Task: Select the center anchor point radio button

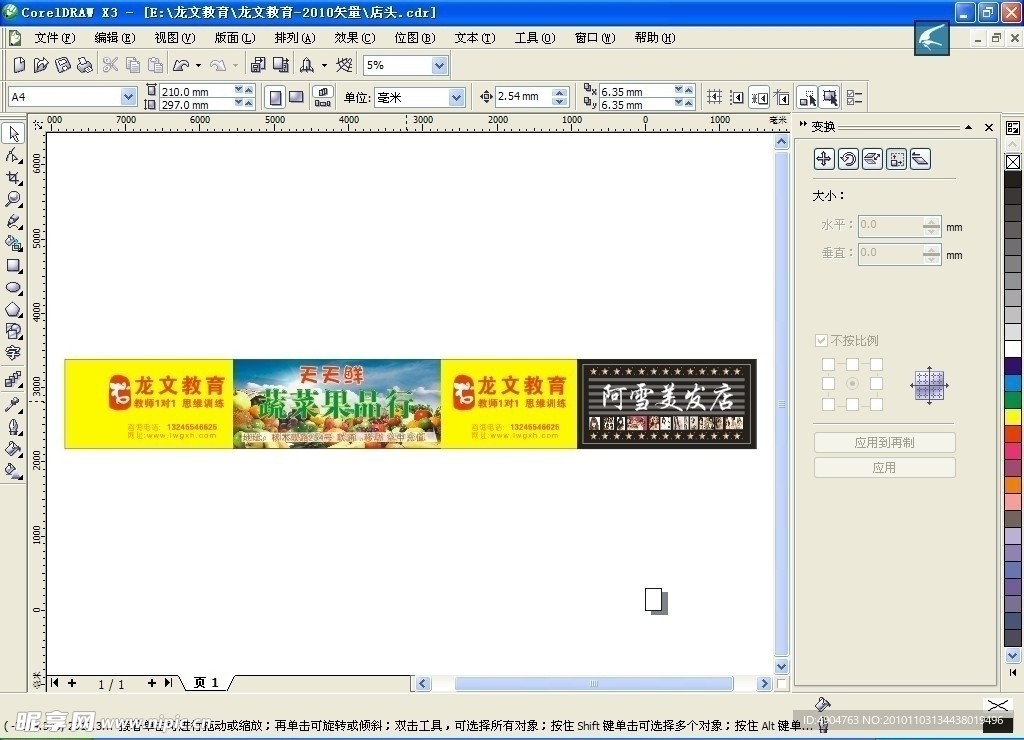Action: tap(852, 384)
